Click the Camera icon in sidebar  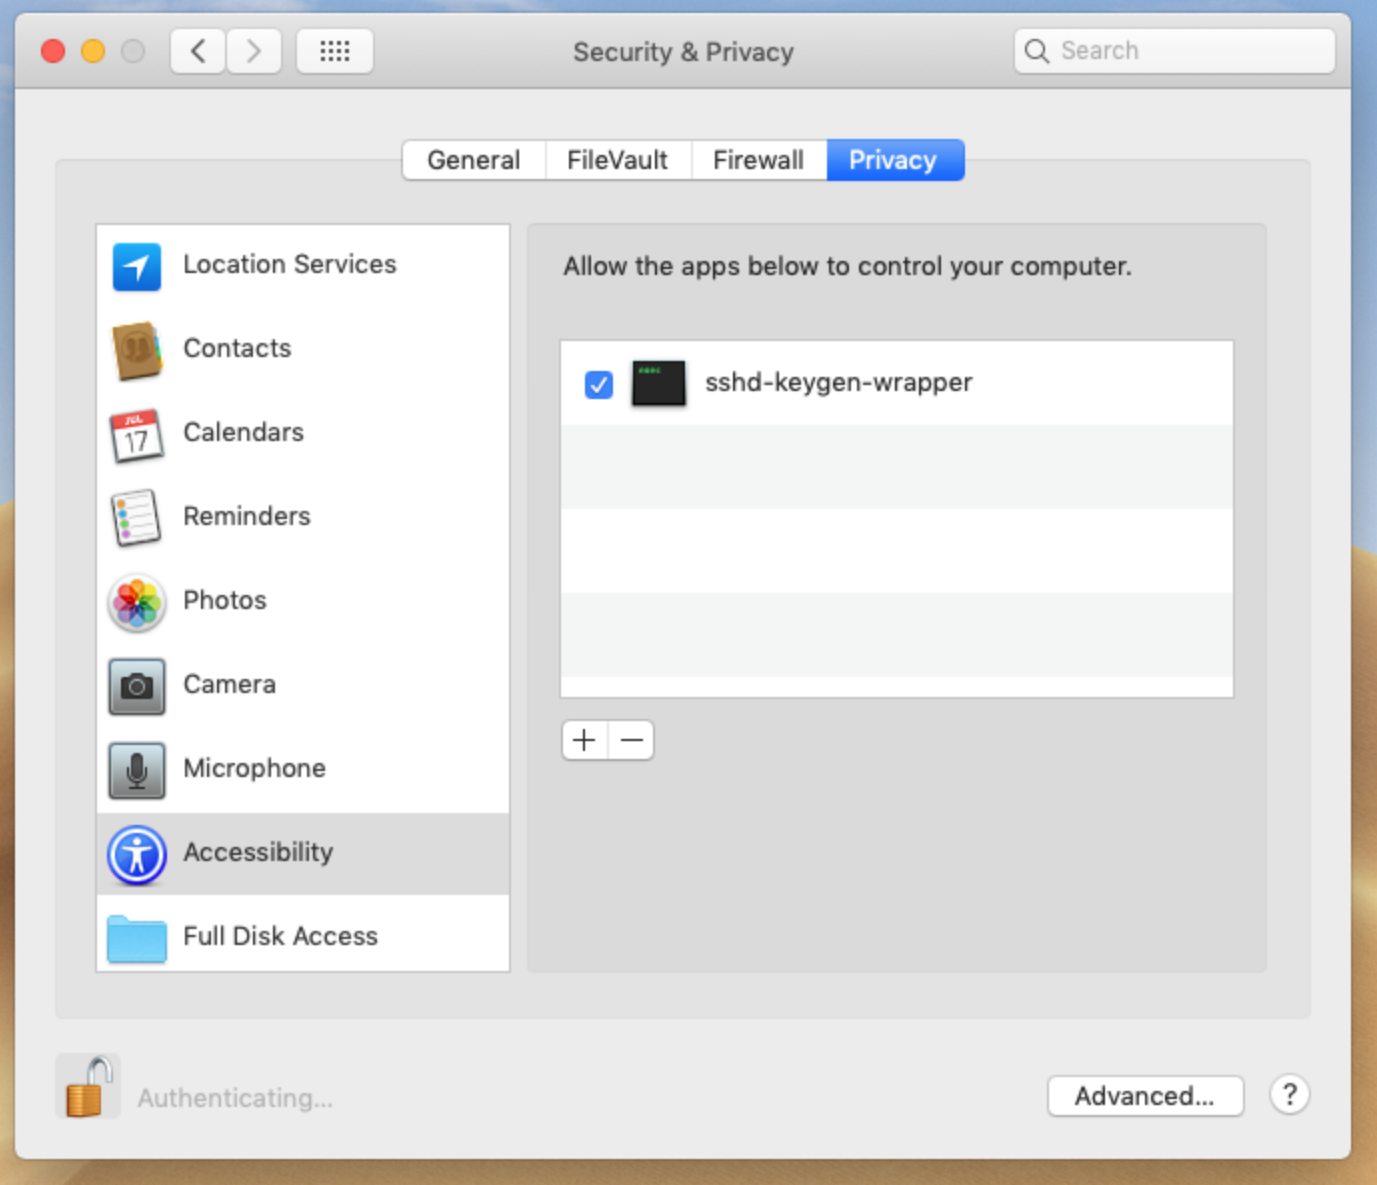(137, 686)
